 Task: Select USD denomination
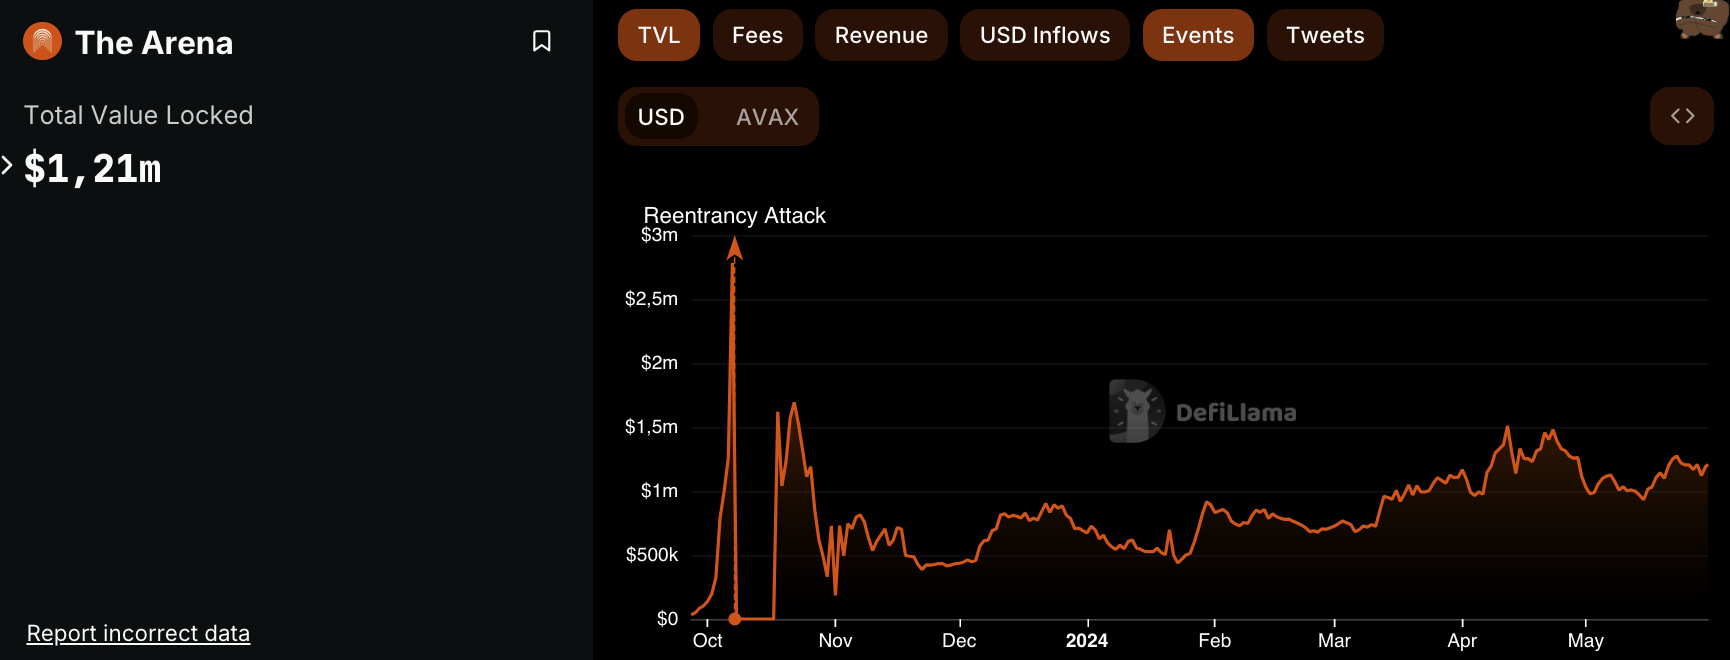point(661,117)
